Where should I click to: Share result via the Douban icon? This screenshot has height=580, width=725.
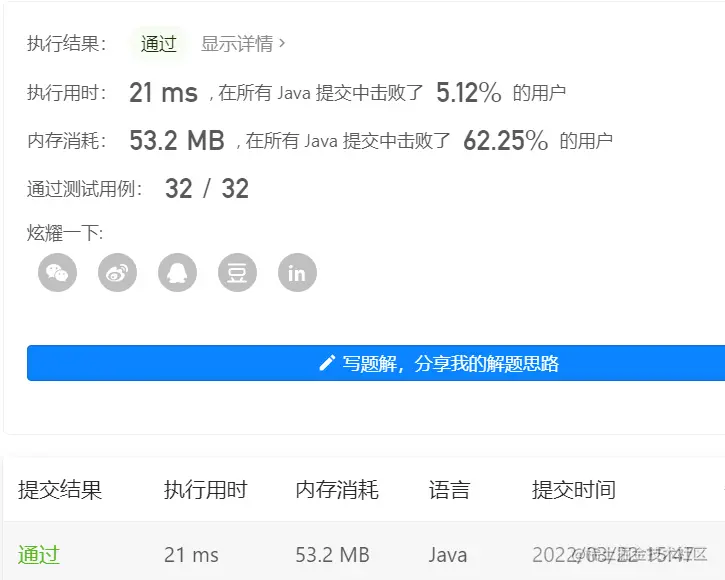(238, 272)
